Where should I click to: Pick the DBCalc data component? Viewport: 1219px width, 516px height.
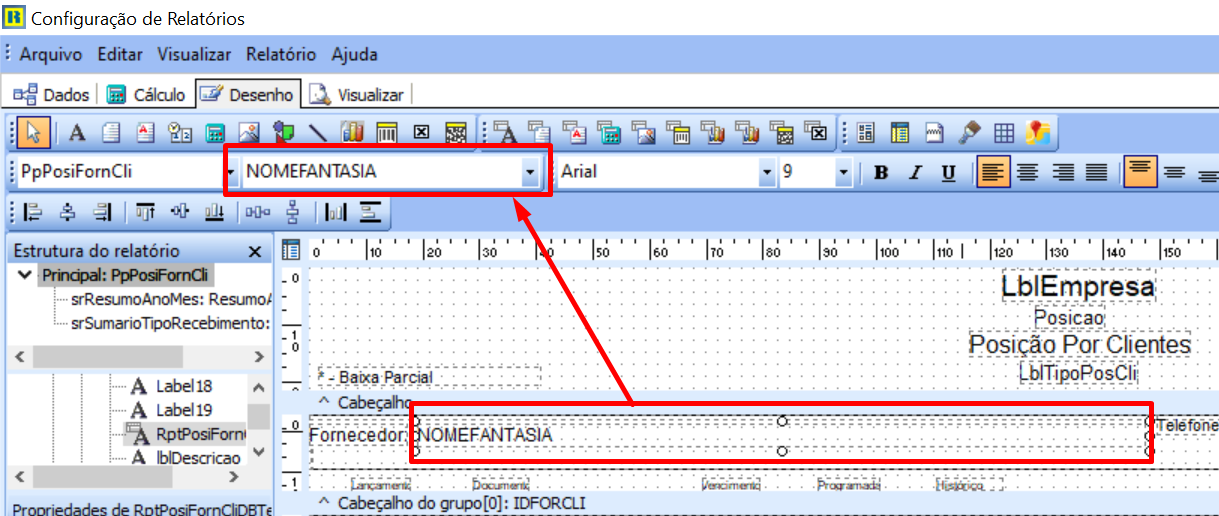(x=610, y=131)
